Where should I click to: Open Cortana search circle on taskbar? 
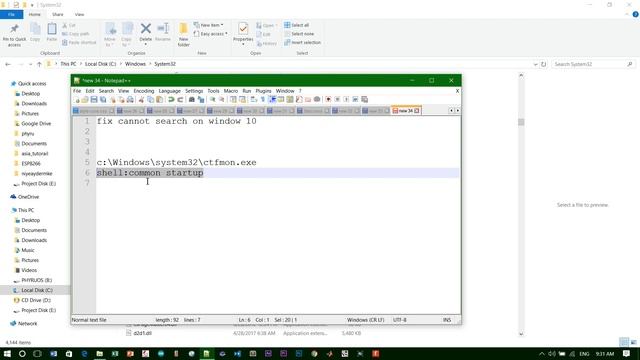[22, 353]
